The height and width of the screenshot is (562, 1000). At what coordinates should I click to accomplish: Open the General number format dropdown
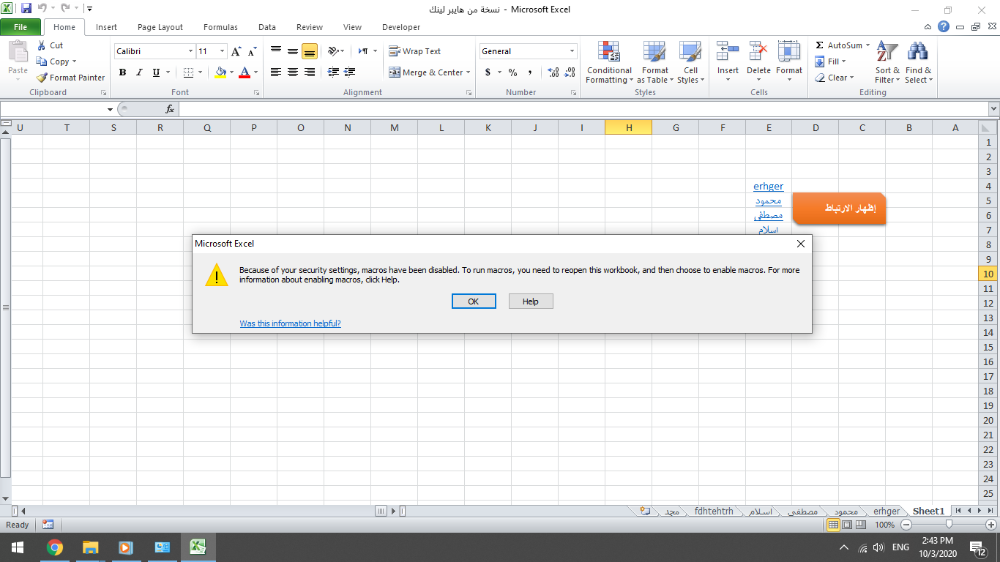point(571,51)
